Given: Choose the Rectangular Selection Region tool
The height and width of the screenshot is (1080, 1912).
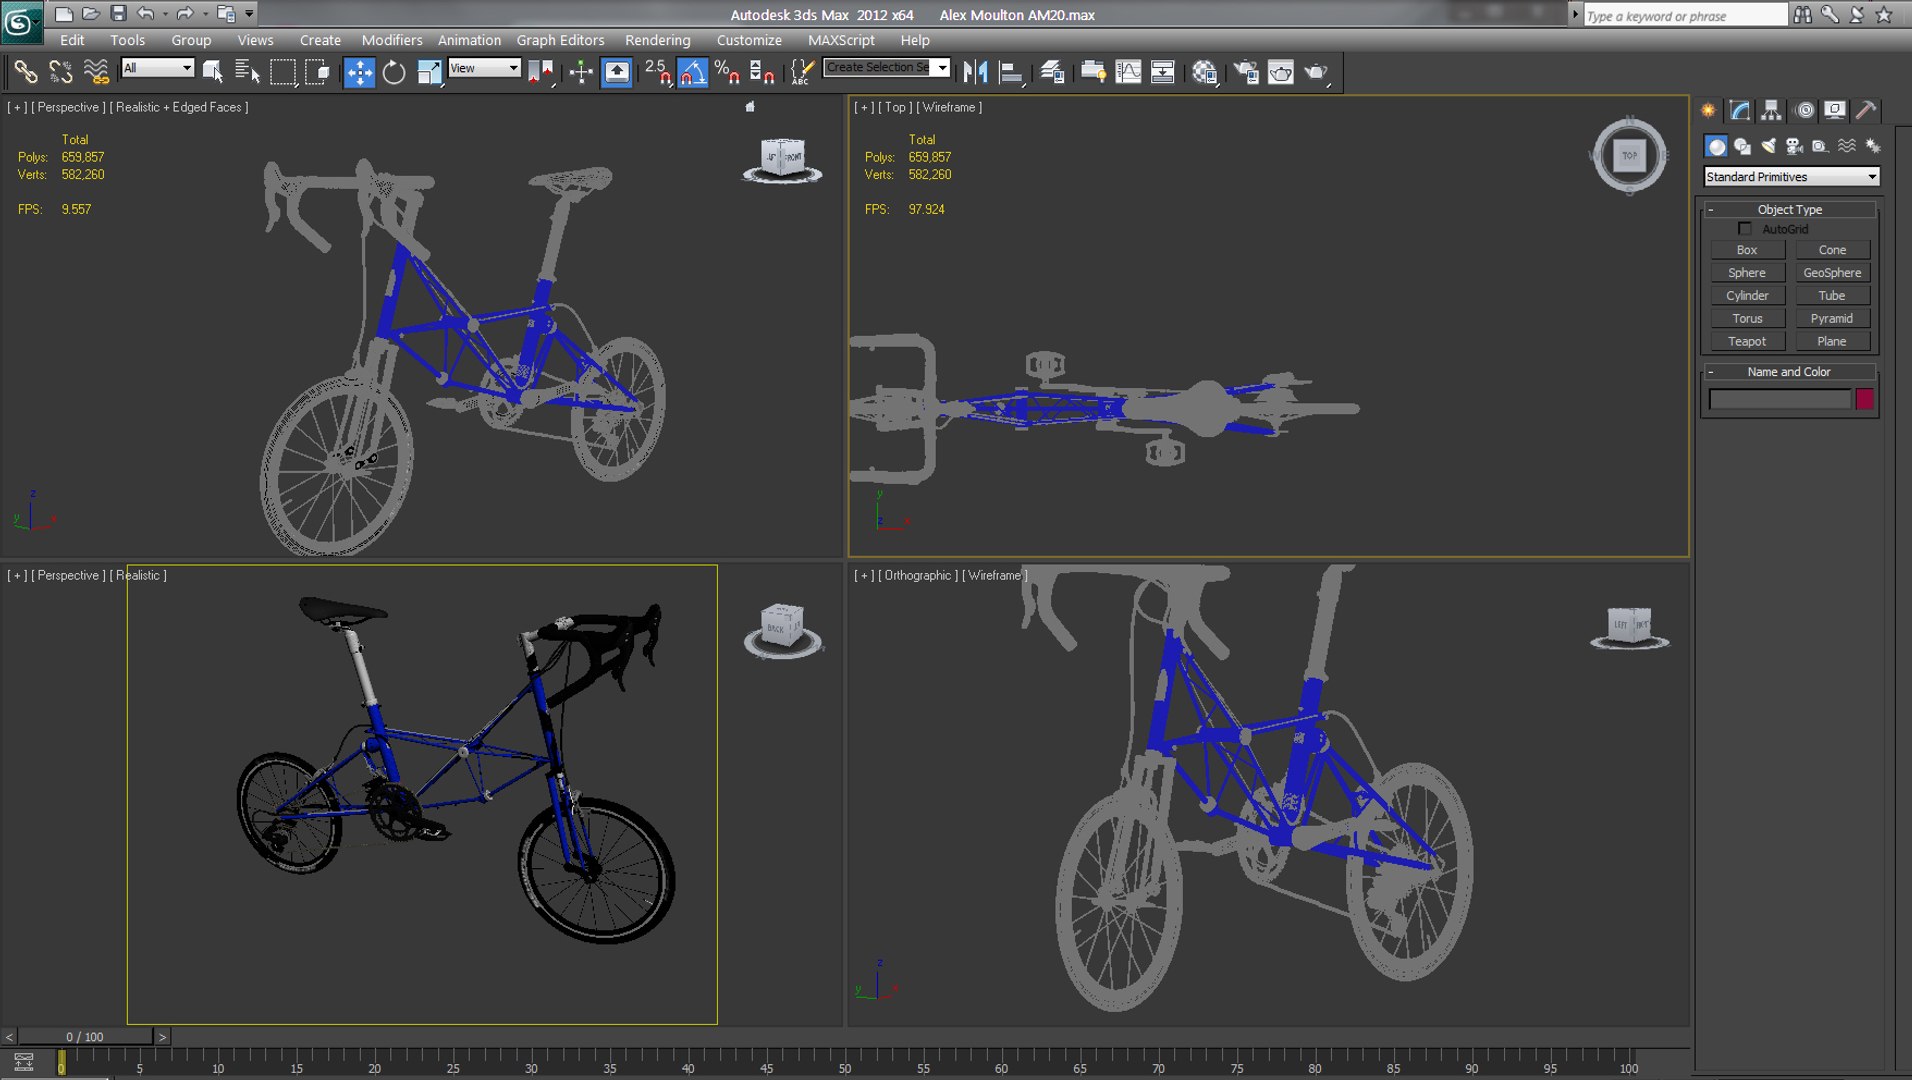Looking at the screenshot, I should point(283,72).
